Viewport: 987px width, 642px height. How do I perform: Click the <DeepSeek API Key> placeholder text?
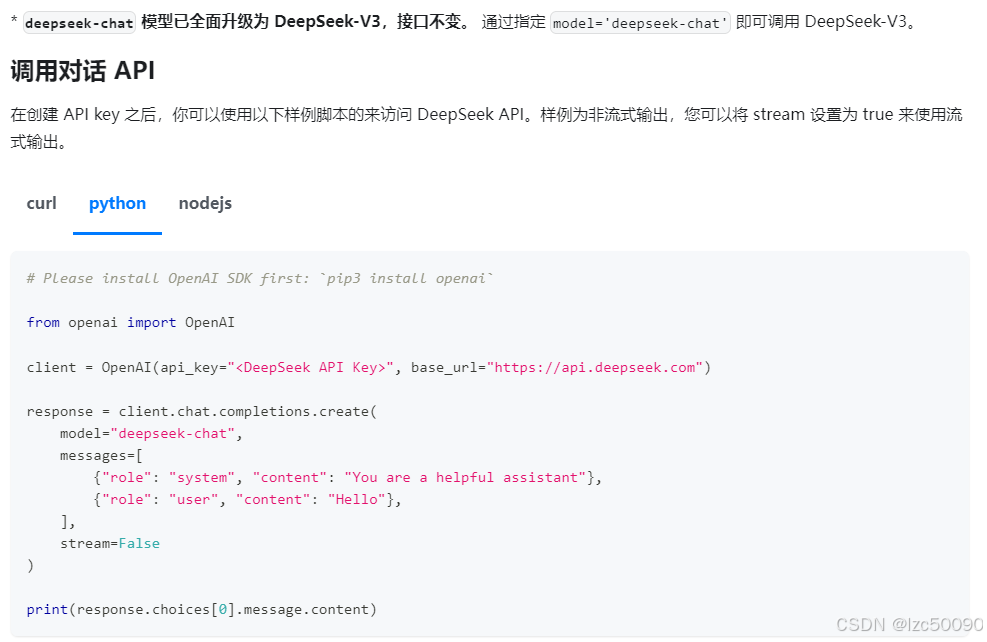(311, 366)
